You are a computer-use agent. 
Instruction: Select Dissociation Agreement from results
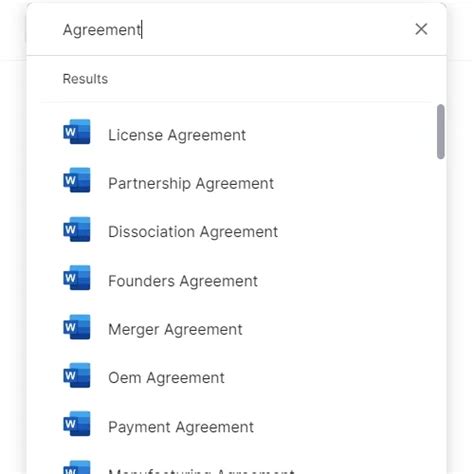(x=193, y=232)
